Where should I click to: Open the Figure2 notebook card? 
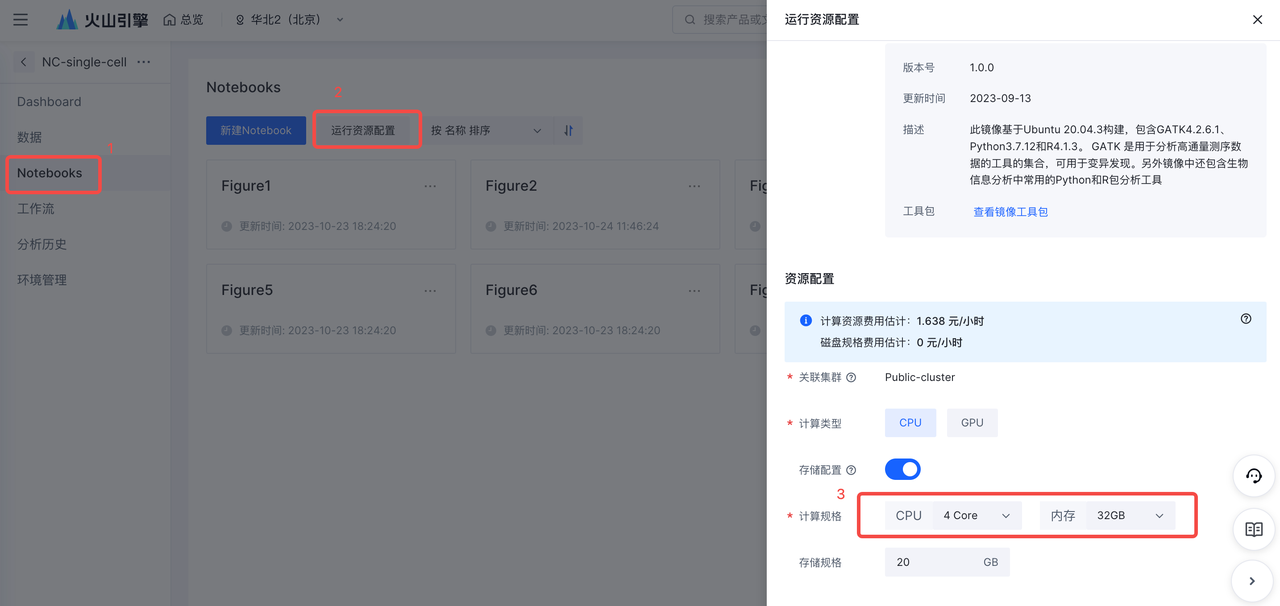tap(594, 204)
